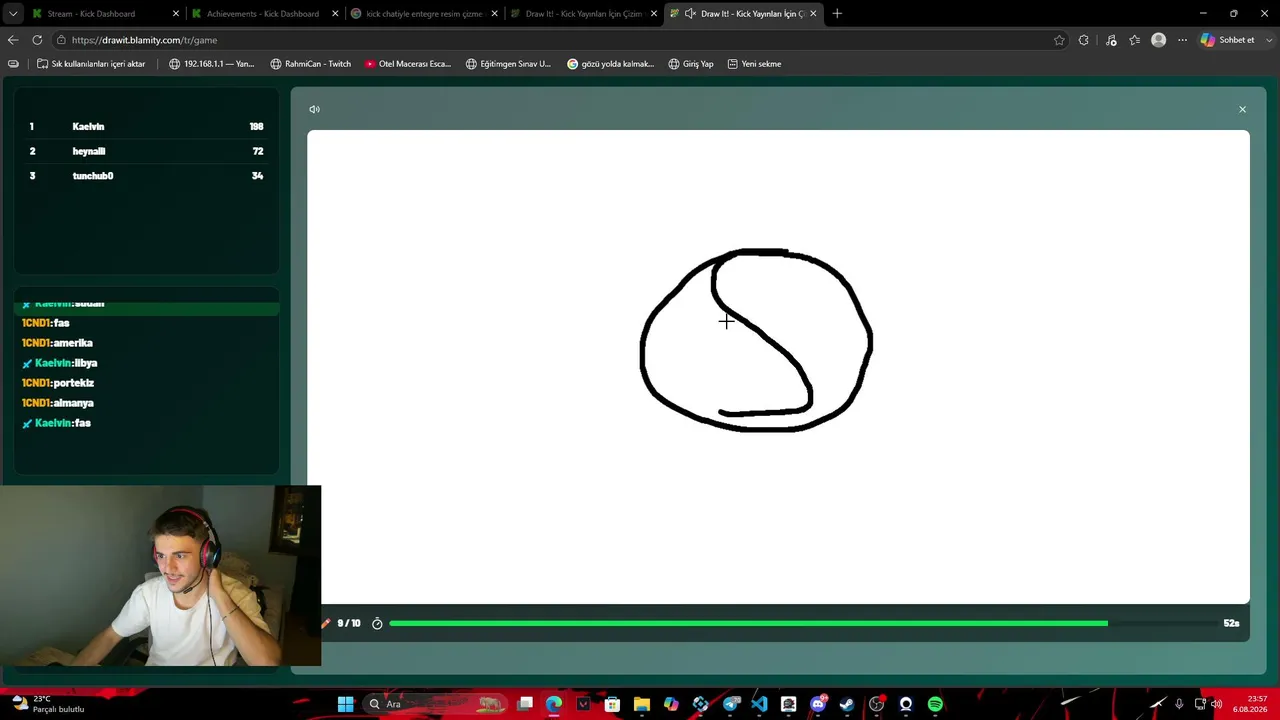Click the 52s remaining time label

pyautogui.click(x=1231, y=623)
